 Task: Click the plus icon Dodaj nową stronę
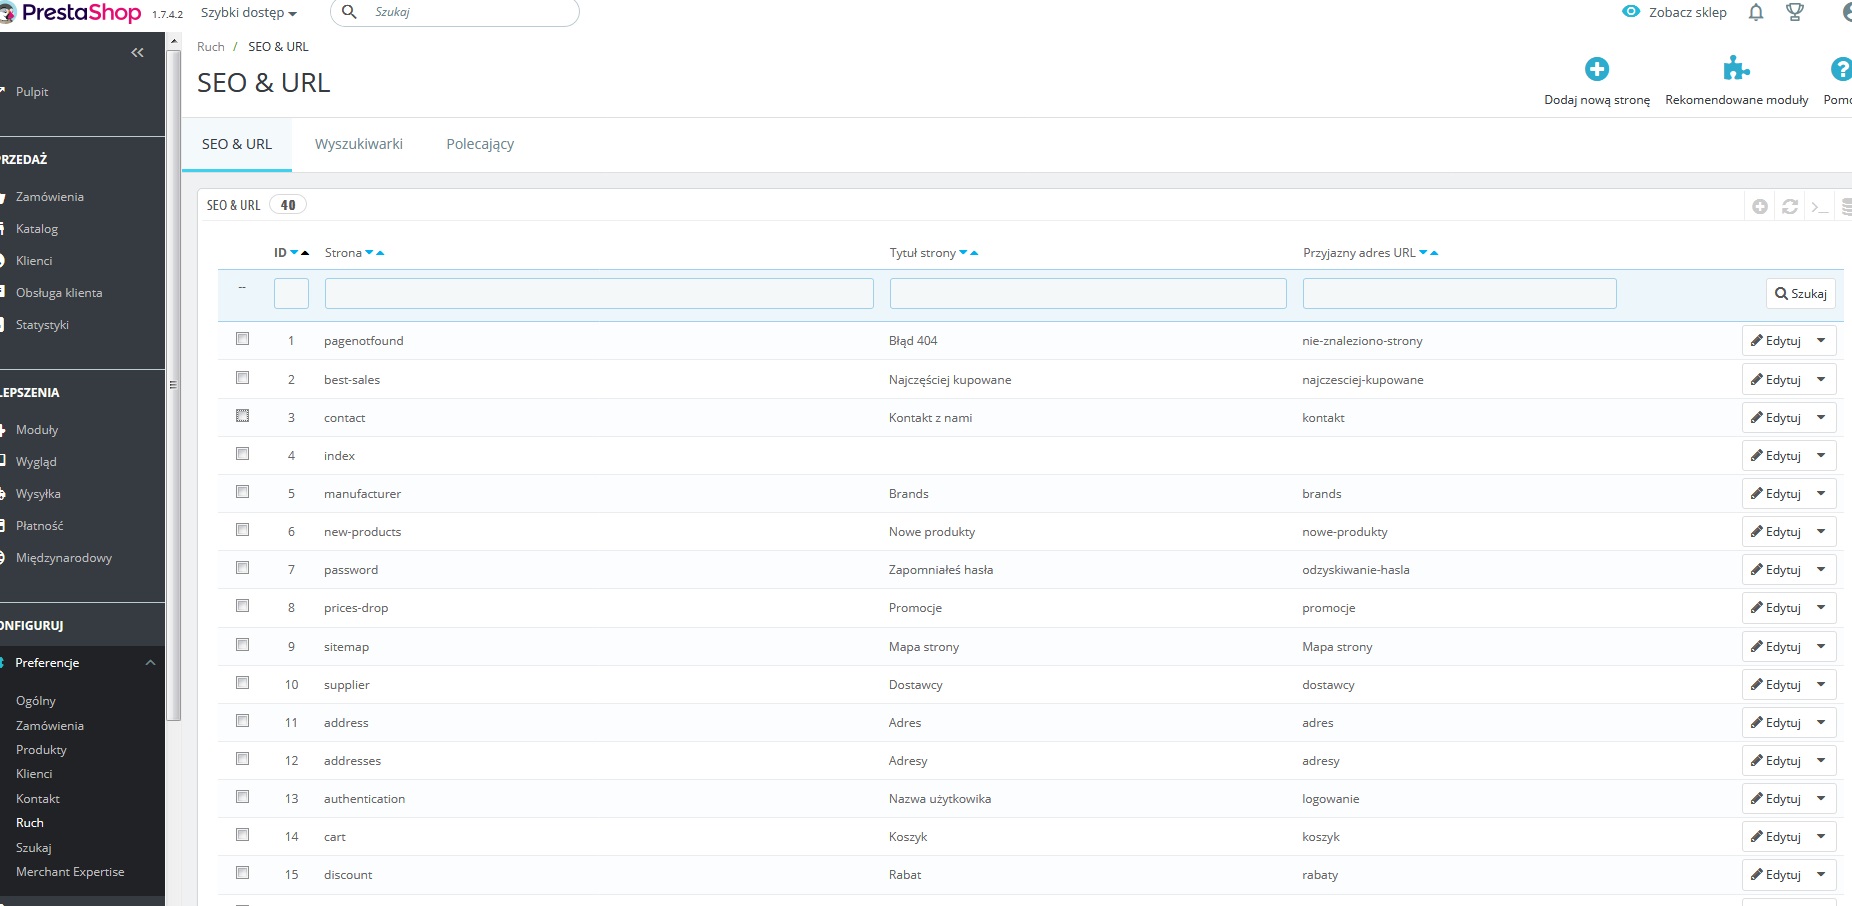click(x=1597, y=69)
